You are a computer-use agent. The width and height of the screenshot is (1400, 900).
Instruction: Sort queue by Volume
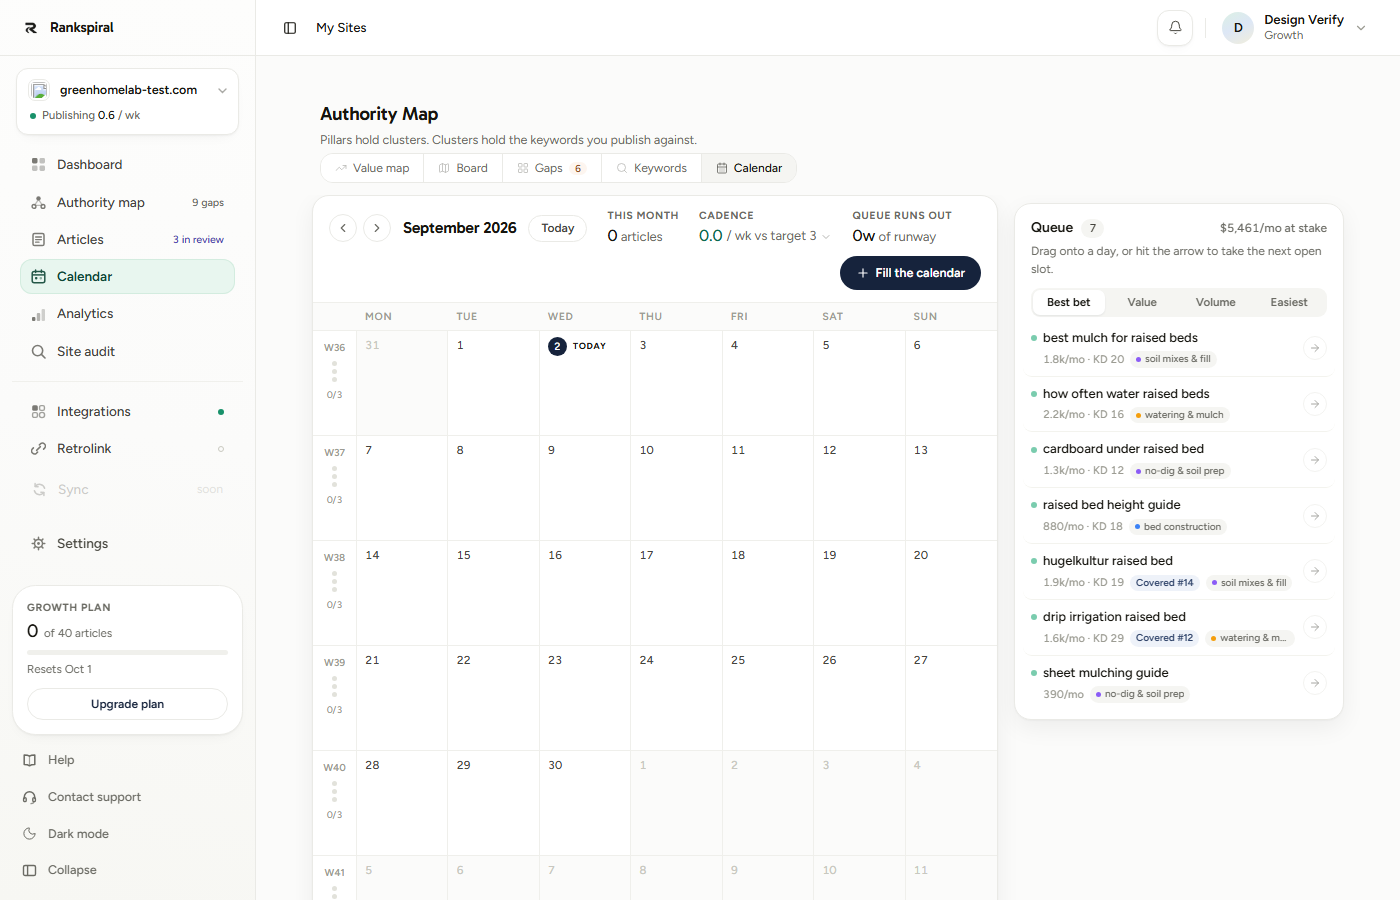(1215, 302)
